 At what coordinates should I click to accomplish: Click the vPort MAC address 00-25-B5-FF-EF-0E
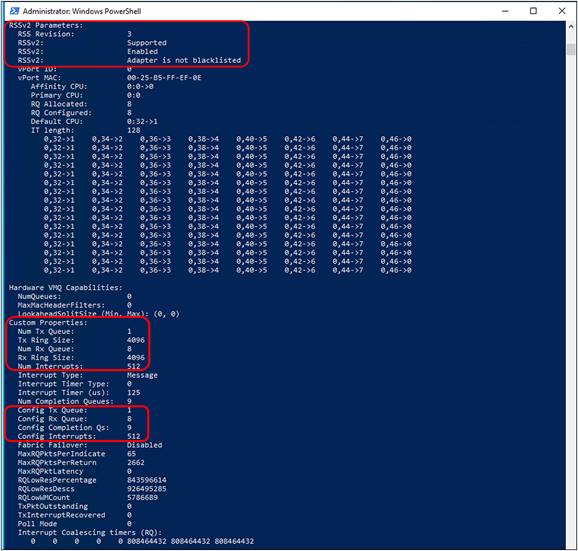coord(164,78)
